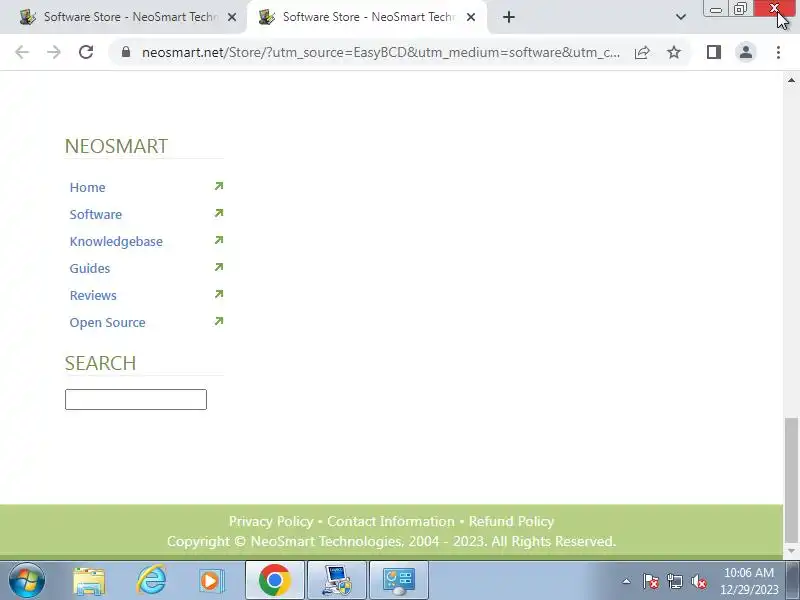Click the muted volume tray icon
Viewport: 800px width, 600px height.
click(699, 581)
